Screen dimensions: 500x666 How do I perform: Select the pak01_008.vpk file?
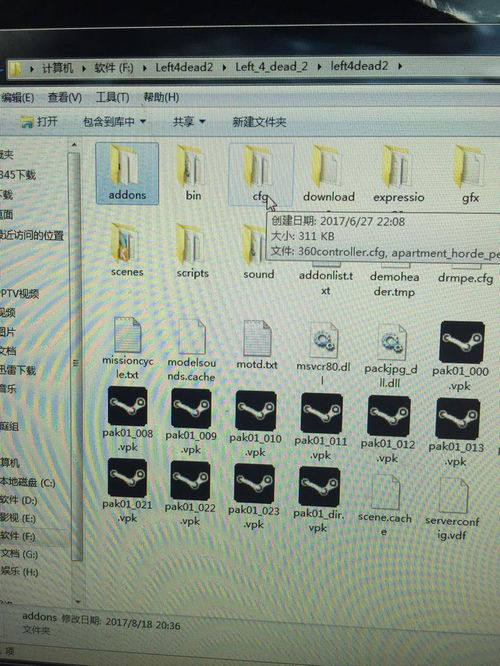pos(127,420)
